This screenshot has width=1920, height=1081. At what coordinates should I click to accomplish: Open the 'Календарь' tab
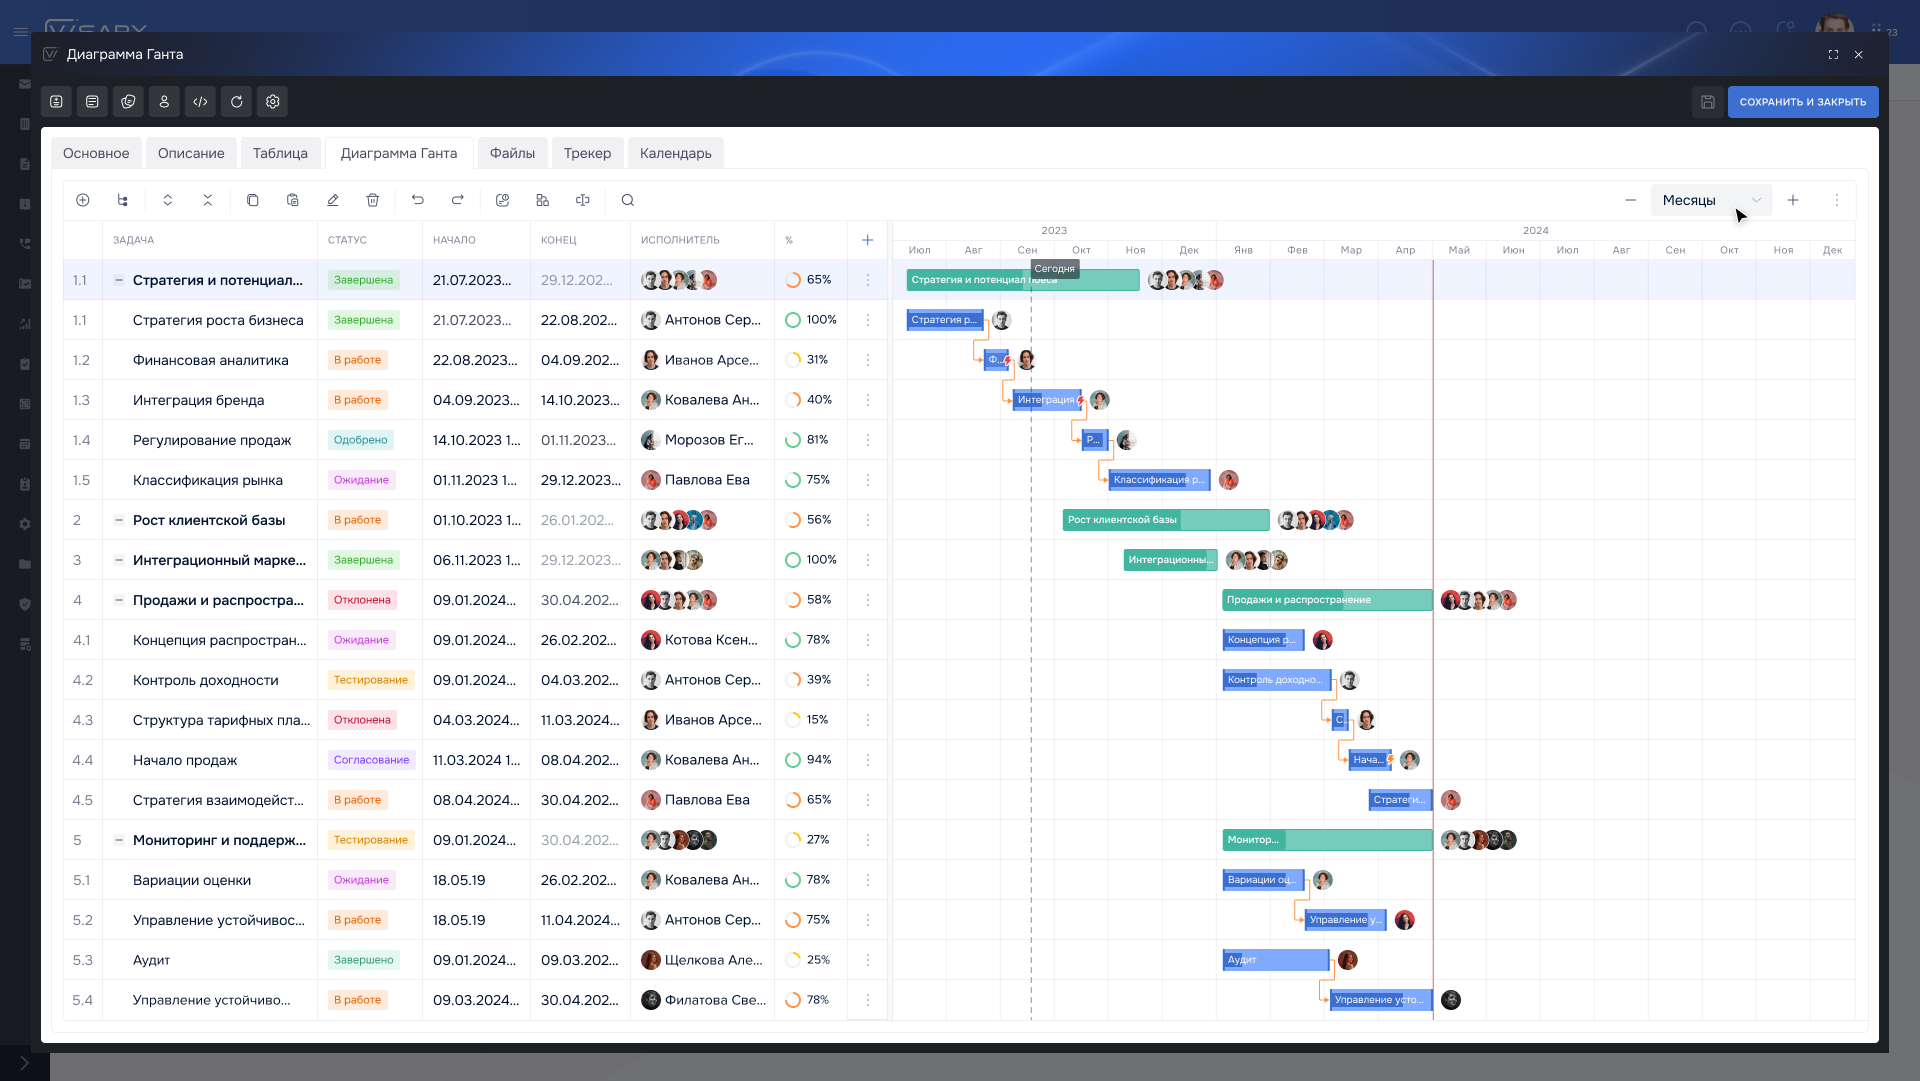click(x=676, y=153)
